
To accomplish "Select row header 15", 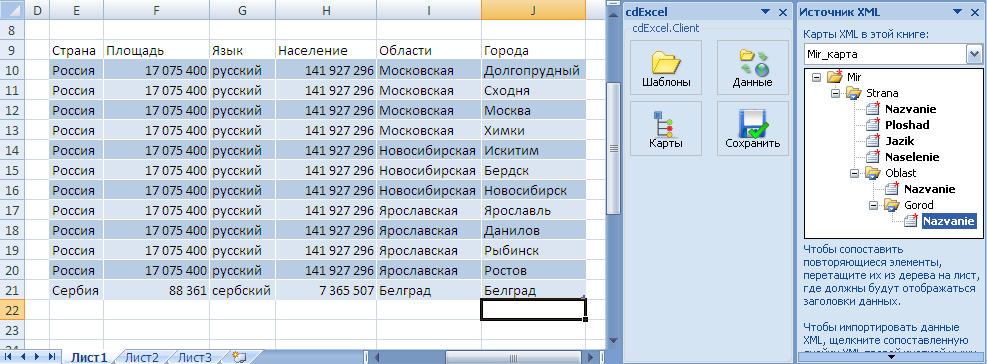I will pos(13,171).
